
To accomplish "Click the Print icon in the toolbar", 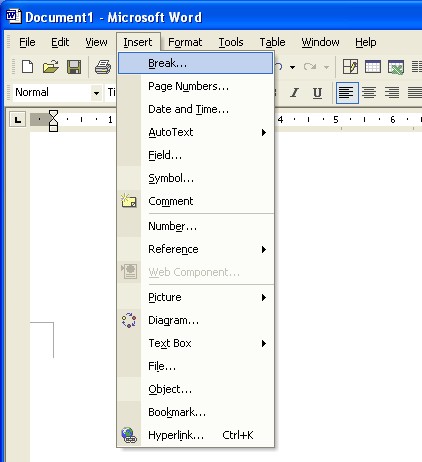I will click(103, 67).
